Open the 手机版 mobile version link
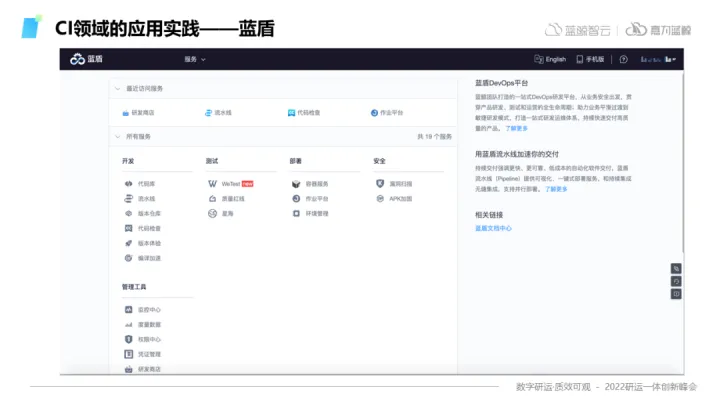Screen dimensions: 720x405 tap(590, 59)
